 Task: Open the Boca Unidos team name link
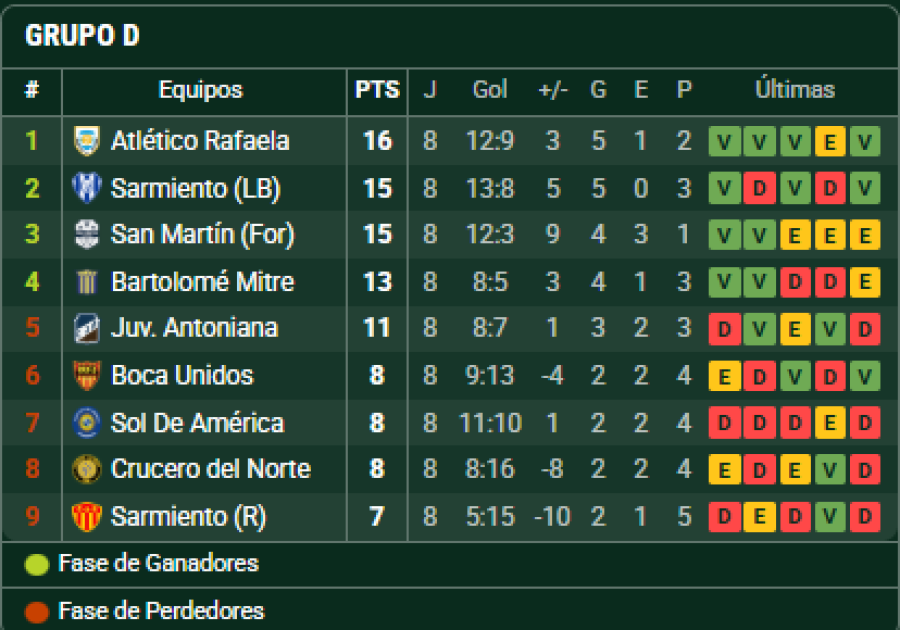(182, 376)
